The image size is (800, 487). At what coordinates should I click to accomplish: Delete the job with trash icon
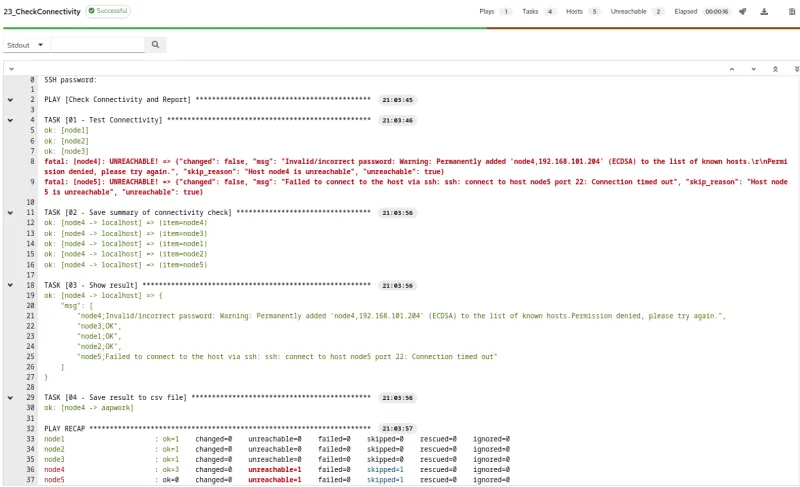(792, 11)
